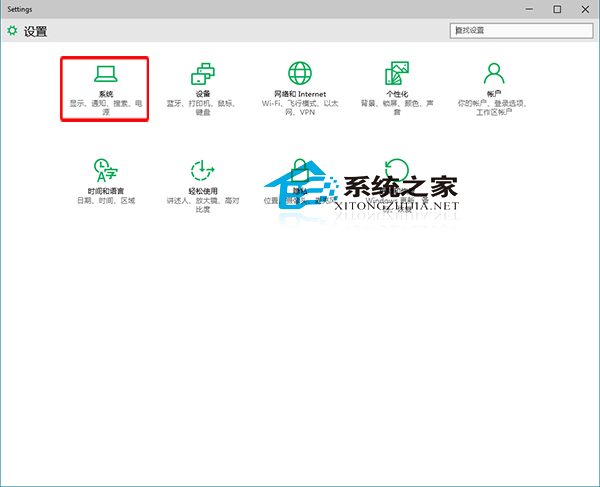Open the 时间和语言 clock icon
The width and height of the screenshot is (600, 487).
(106, 170)
